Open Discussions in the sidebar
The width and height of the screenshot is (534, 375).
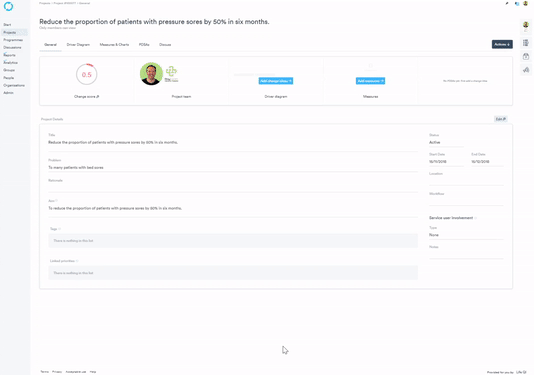(12, 47)
